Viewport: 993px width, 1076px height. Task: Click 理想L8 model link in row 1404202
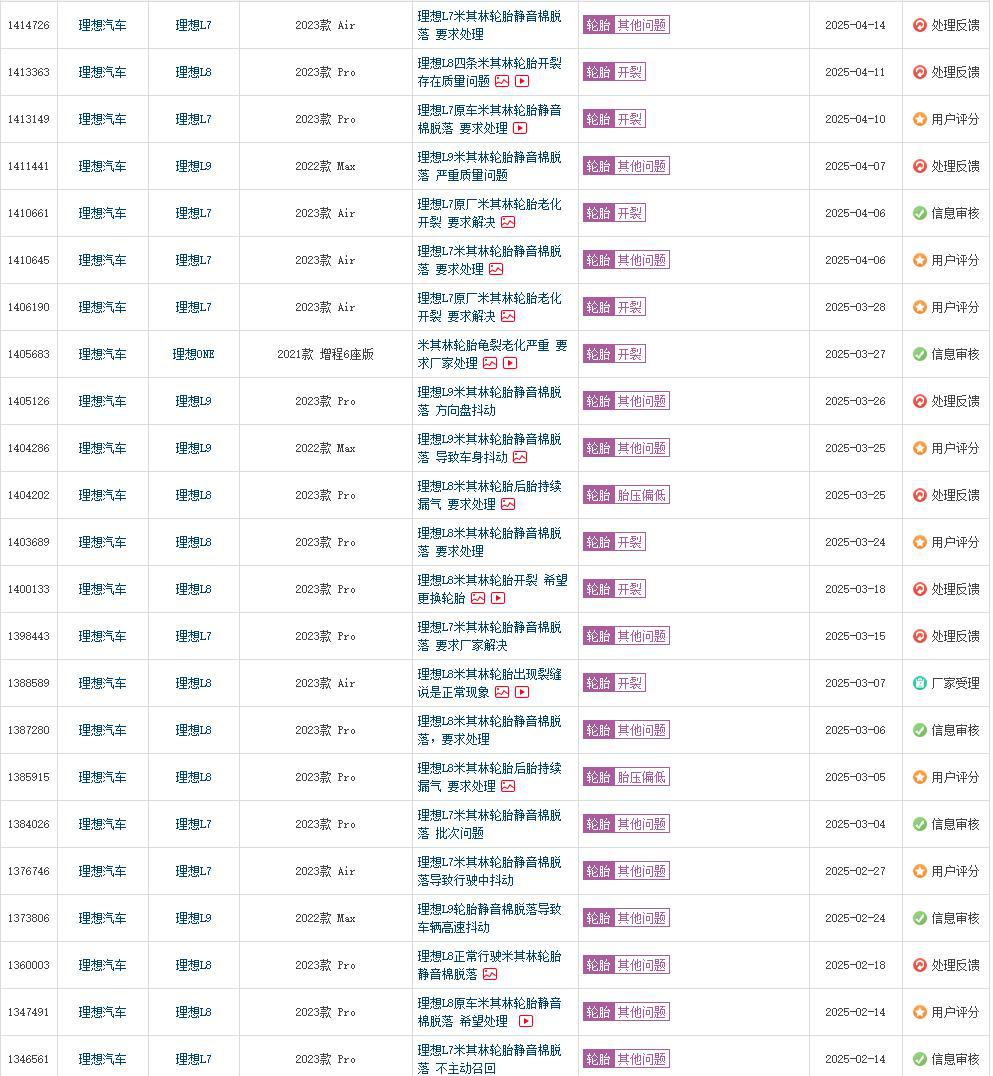pyautogui.click(x=194, y=495)
